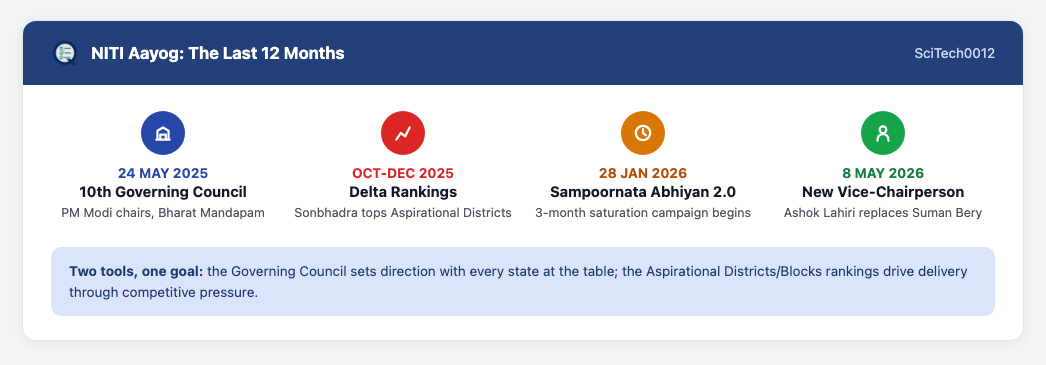Click the OCT-DEC 2025 date marker

click(403, 173)
